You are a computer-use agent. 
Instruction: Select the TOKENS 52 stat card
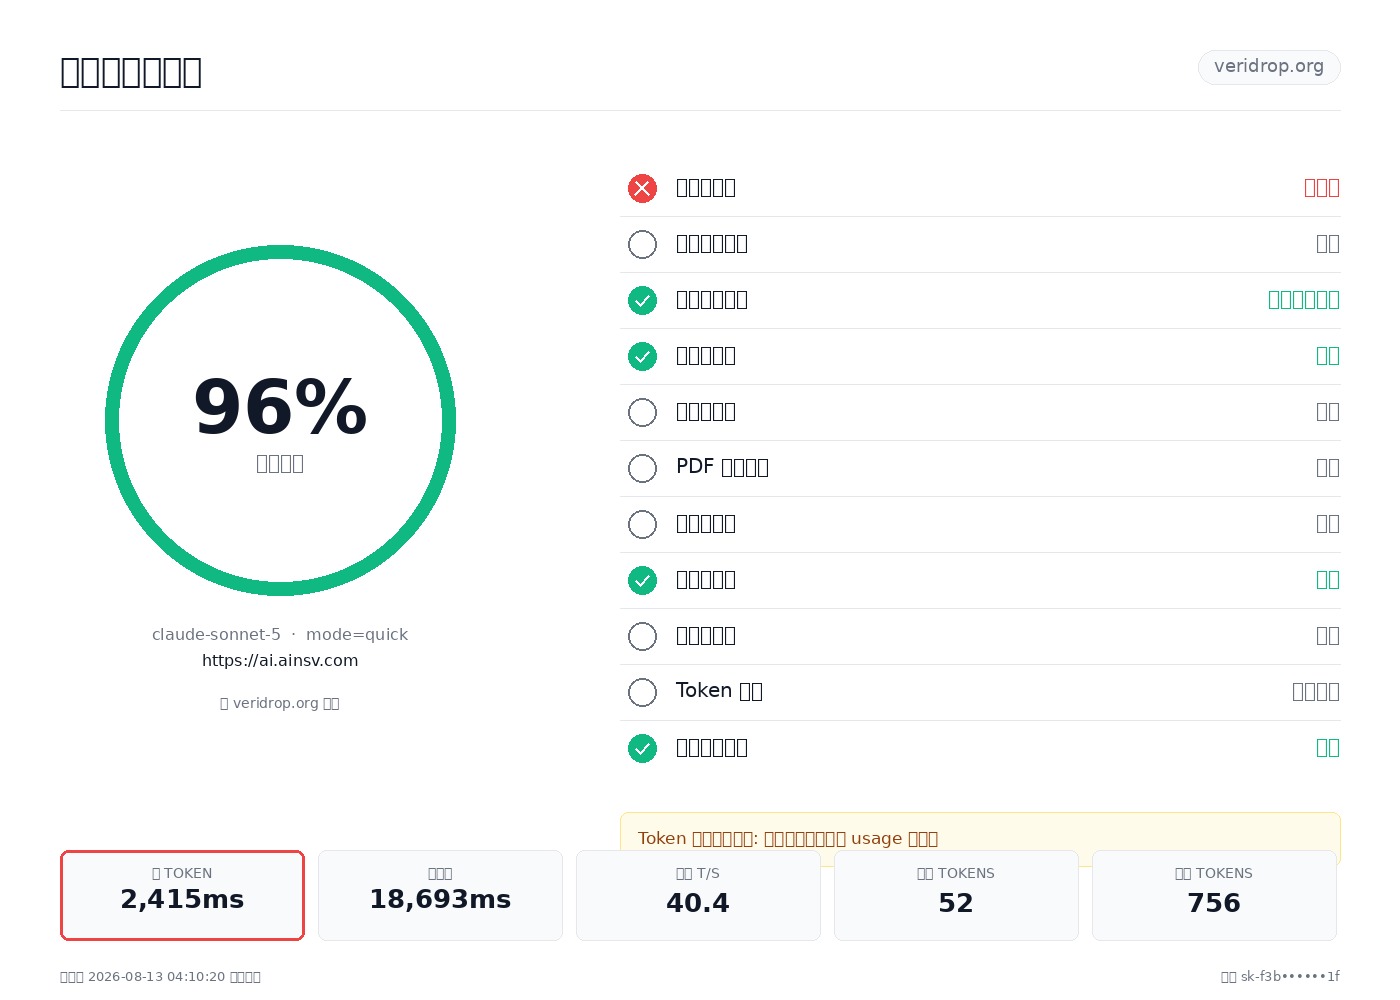956,895
